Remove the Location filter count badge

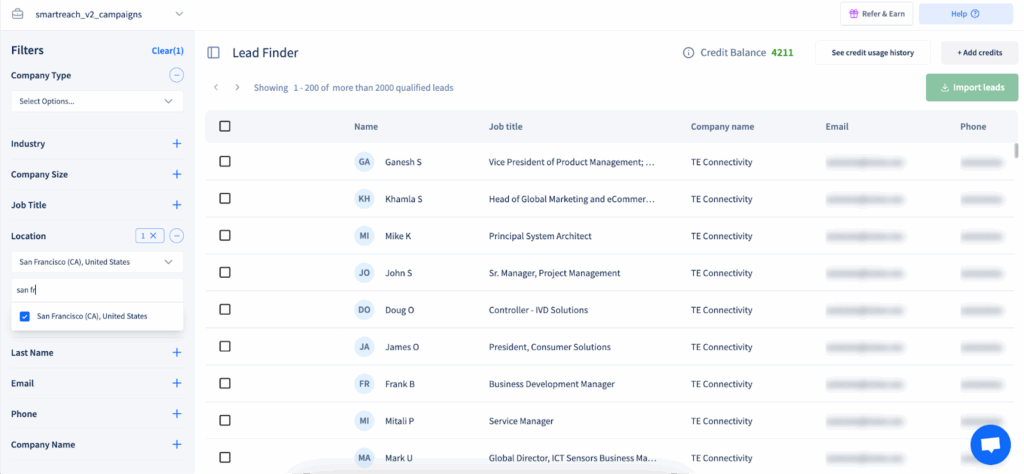[152, 236]
